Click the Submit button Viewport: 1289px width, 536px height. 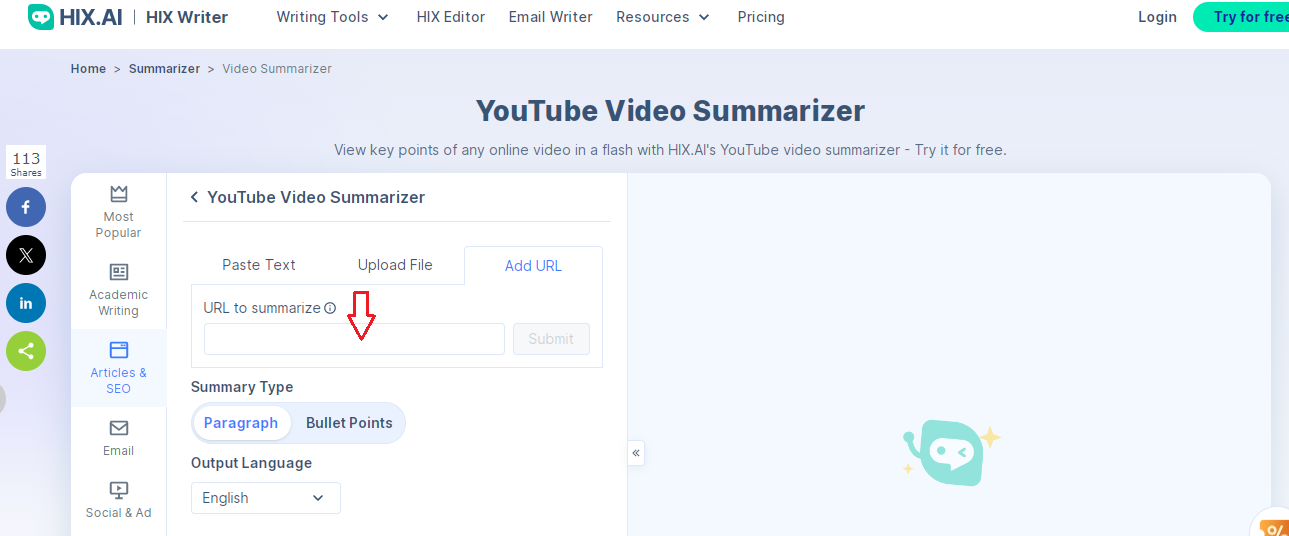(x=551, y=339)
